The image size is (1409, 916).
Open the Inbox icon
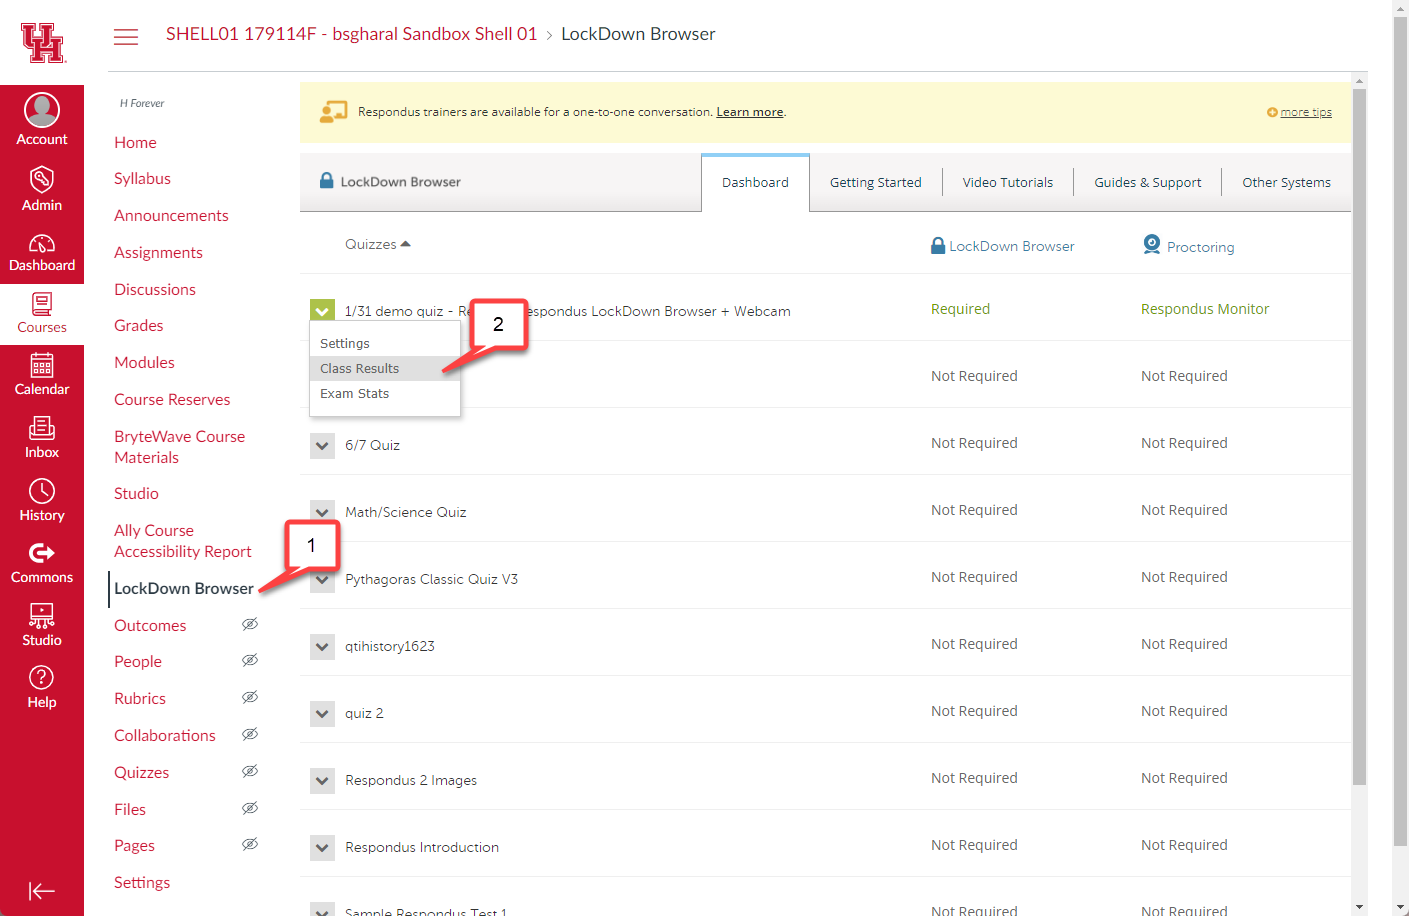(x=42, y=428)
